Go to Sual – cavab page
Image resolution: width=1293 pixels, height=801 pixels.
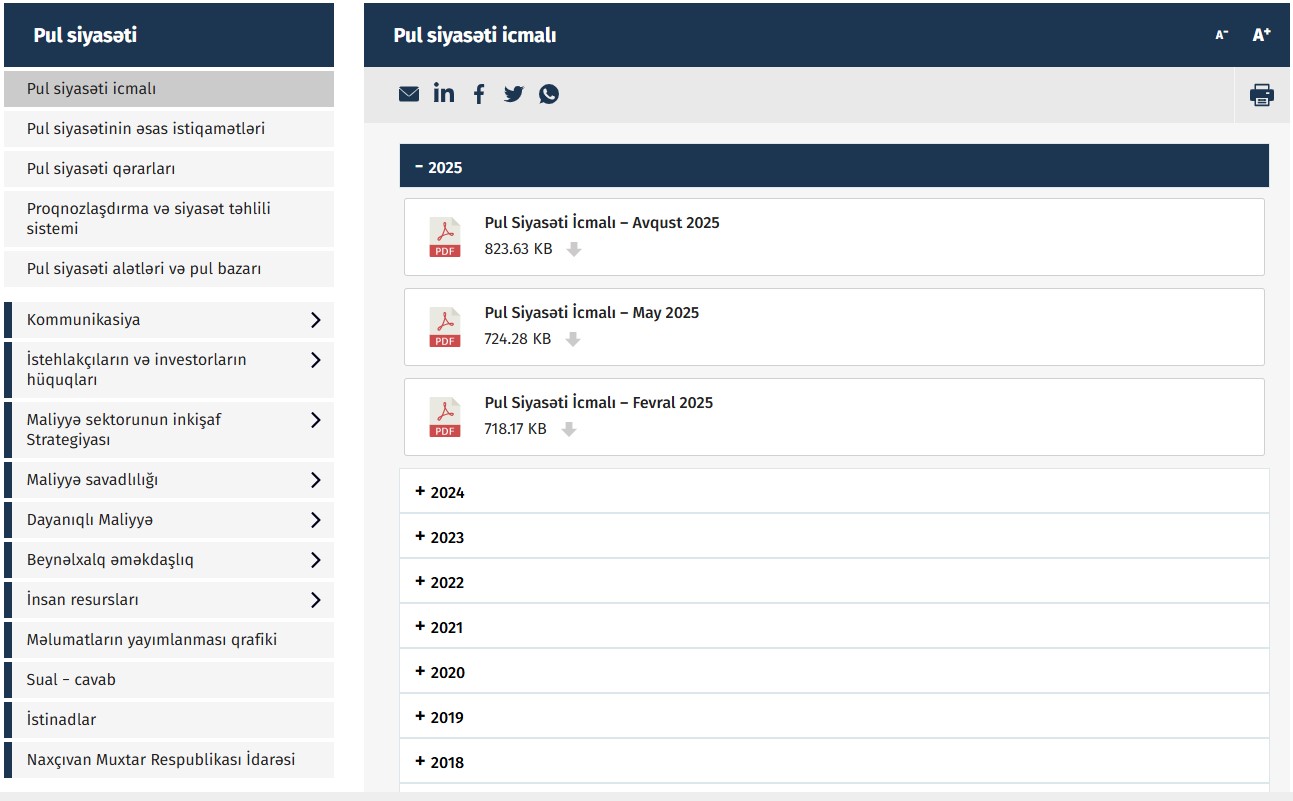(x=71, y=680)
